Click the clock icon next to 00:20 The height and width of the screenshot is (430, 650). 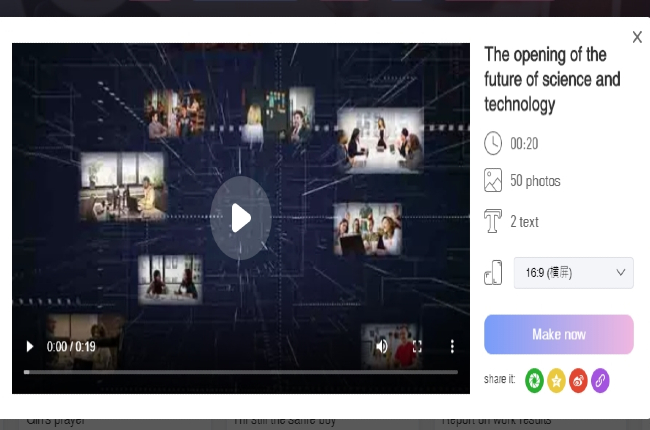coord(493,143)
